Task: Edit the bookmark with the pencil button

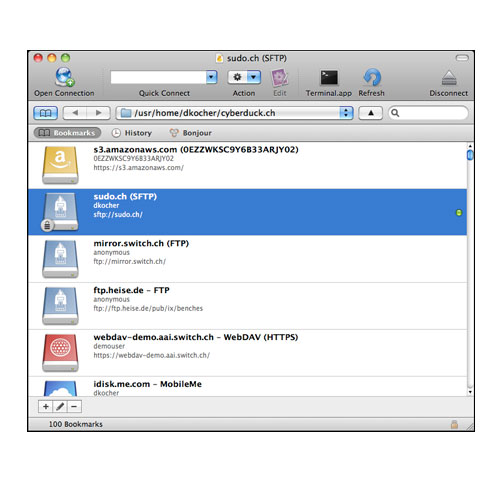Action: click(60, 406)
